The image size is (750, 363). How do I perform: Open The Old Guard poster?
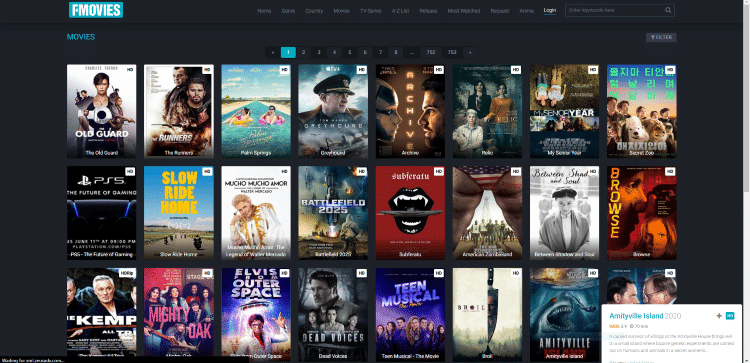click(x=101, y=111)
